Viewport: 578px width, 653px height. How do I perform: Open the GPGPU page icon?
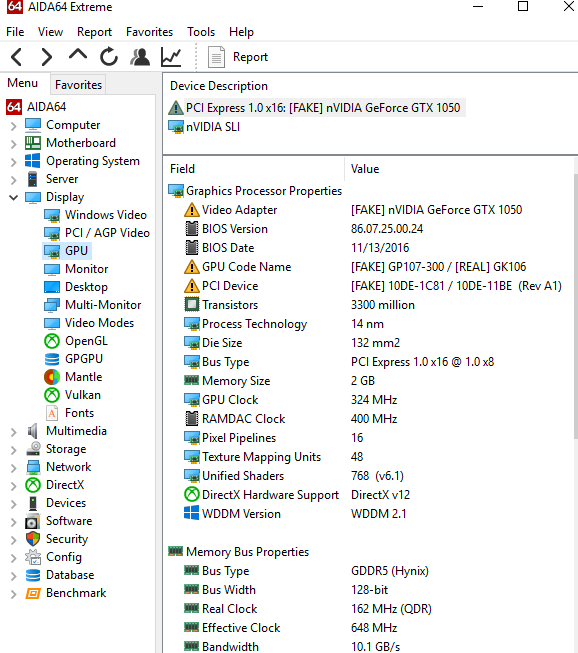[52, 359]
